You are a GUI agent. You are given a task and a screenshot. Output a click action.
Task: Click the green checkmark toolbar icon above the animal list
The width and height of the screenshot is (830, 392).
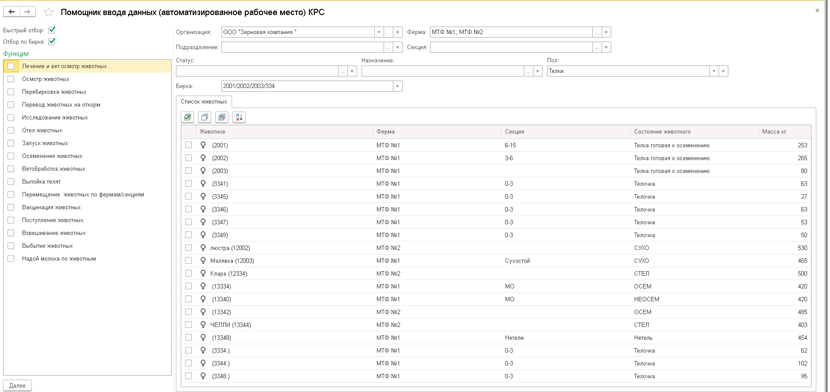[187, 117]
